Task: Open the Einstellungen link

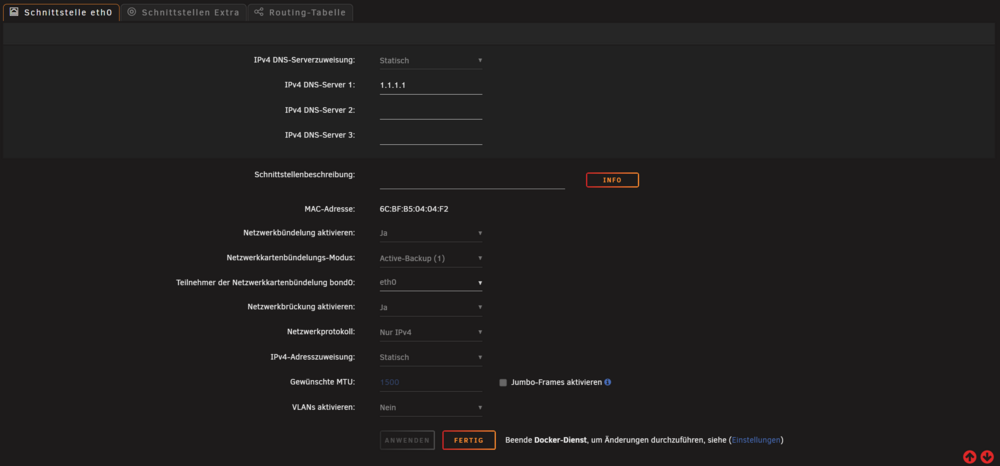Action: [x=756, y=440]
